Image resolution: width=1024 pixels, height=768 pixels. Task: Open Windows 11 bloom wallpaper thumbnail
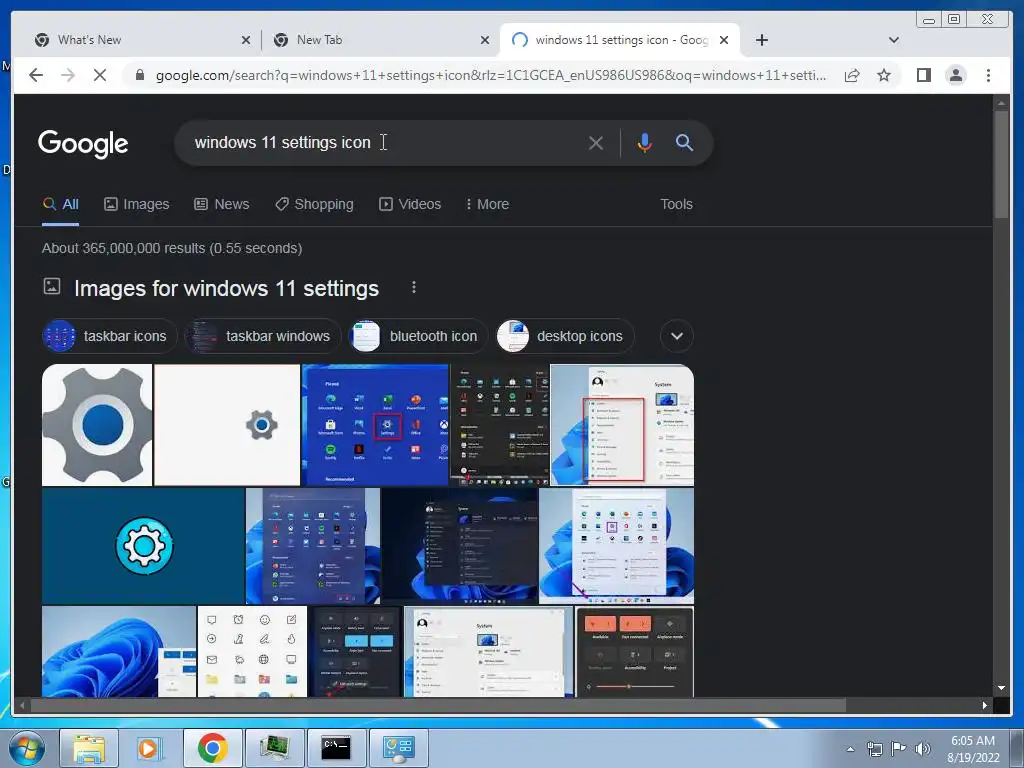pos(119,652)
